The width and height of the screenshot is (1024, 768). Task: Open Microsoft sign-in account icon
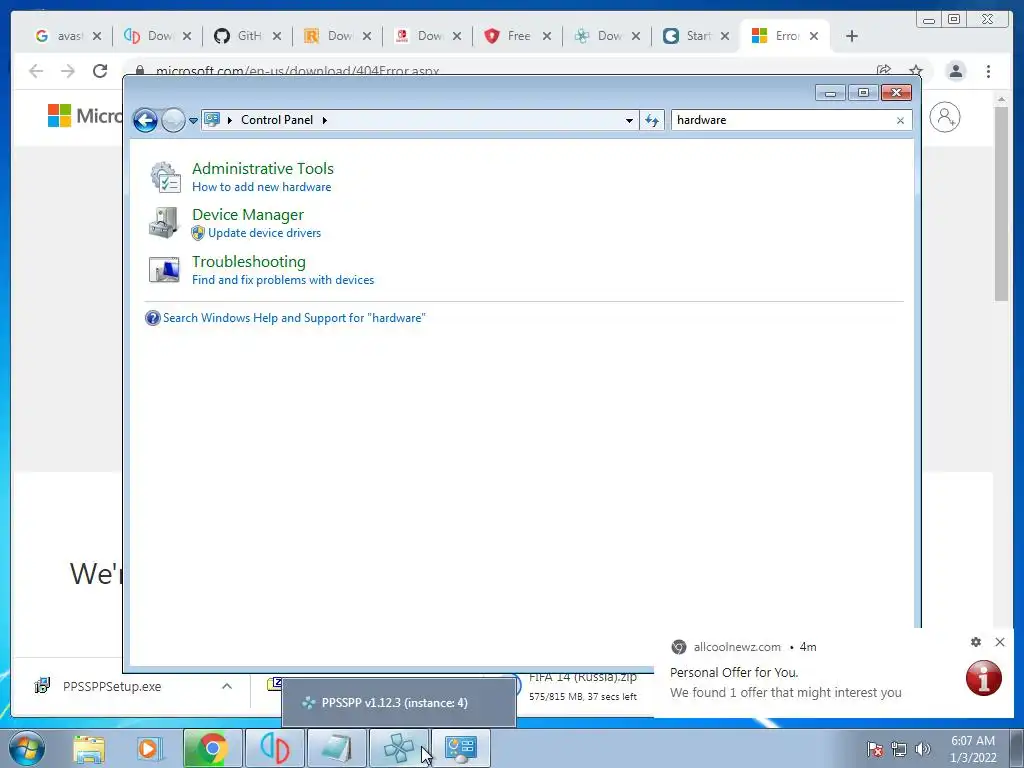point(945,117)
